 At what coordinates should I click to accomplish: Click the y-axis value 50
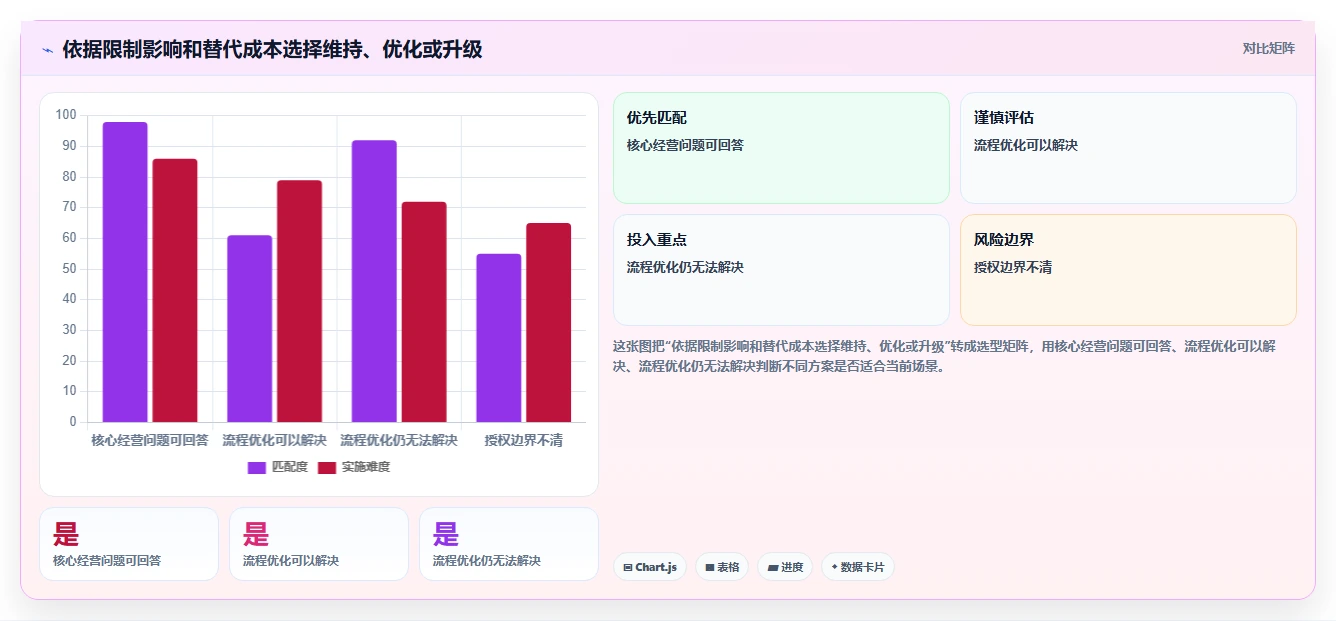(69, 268)
